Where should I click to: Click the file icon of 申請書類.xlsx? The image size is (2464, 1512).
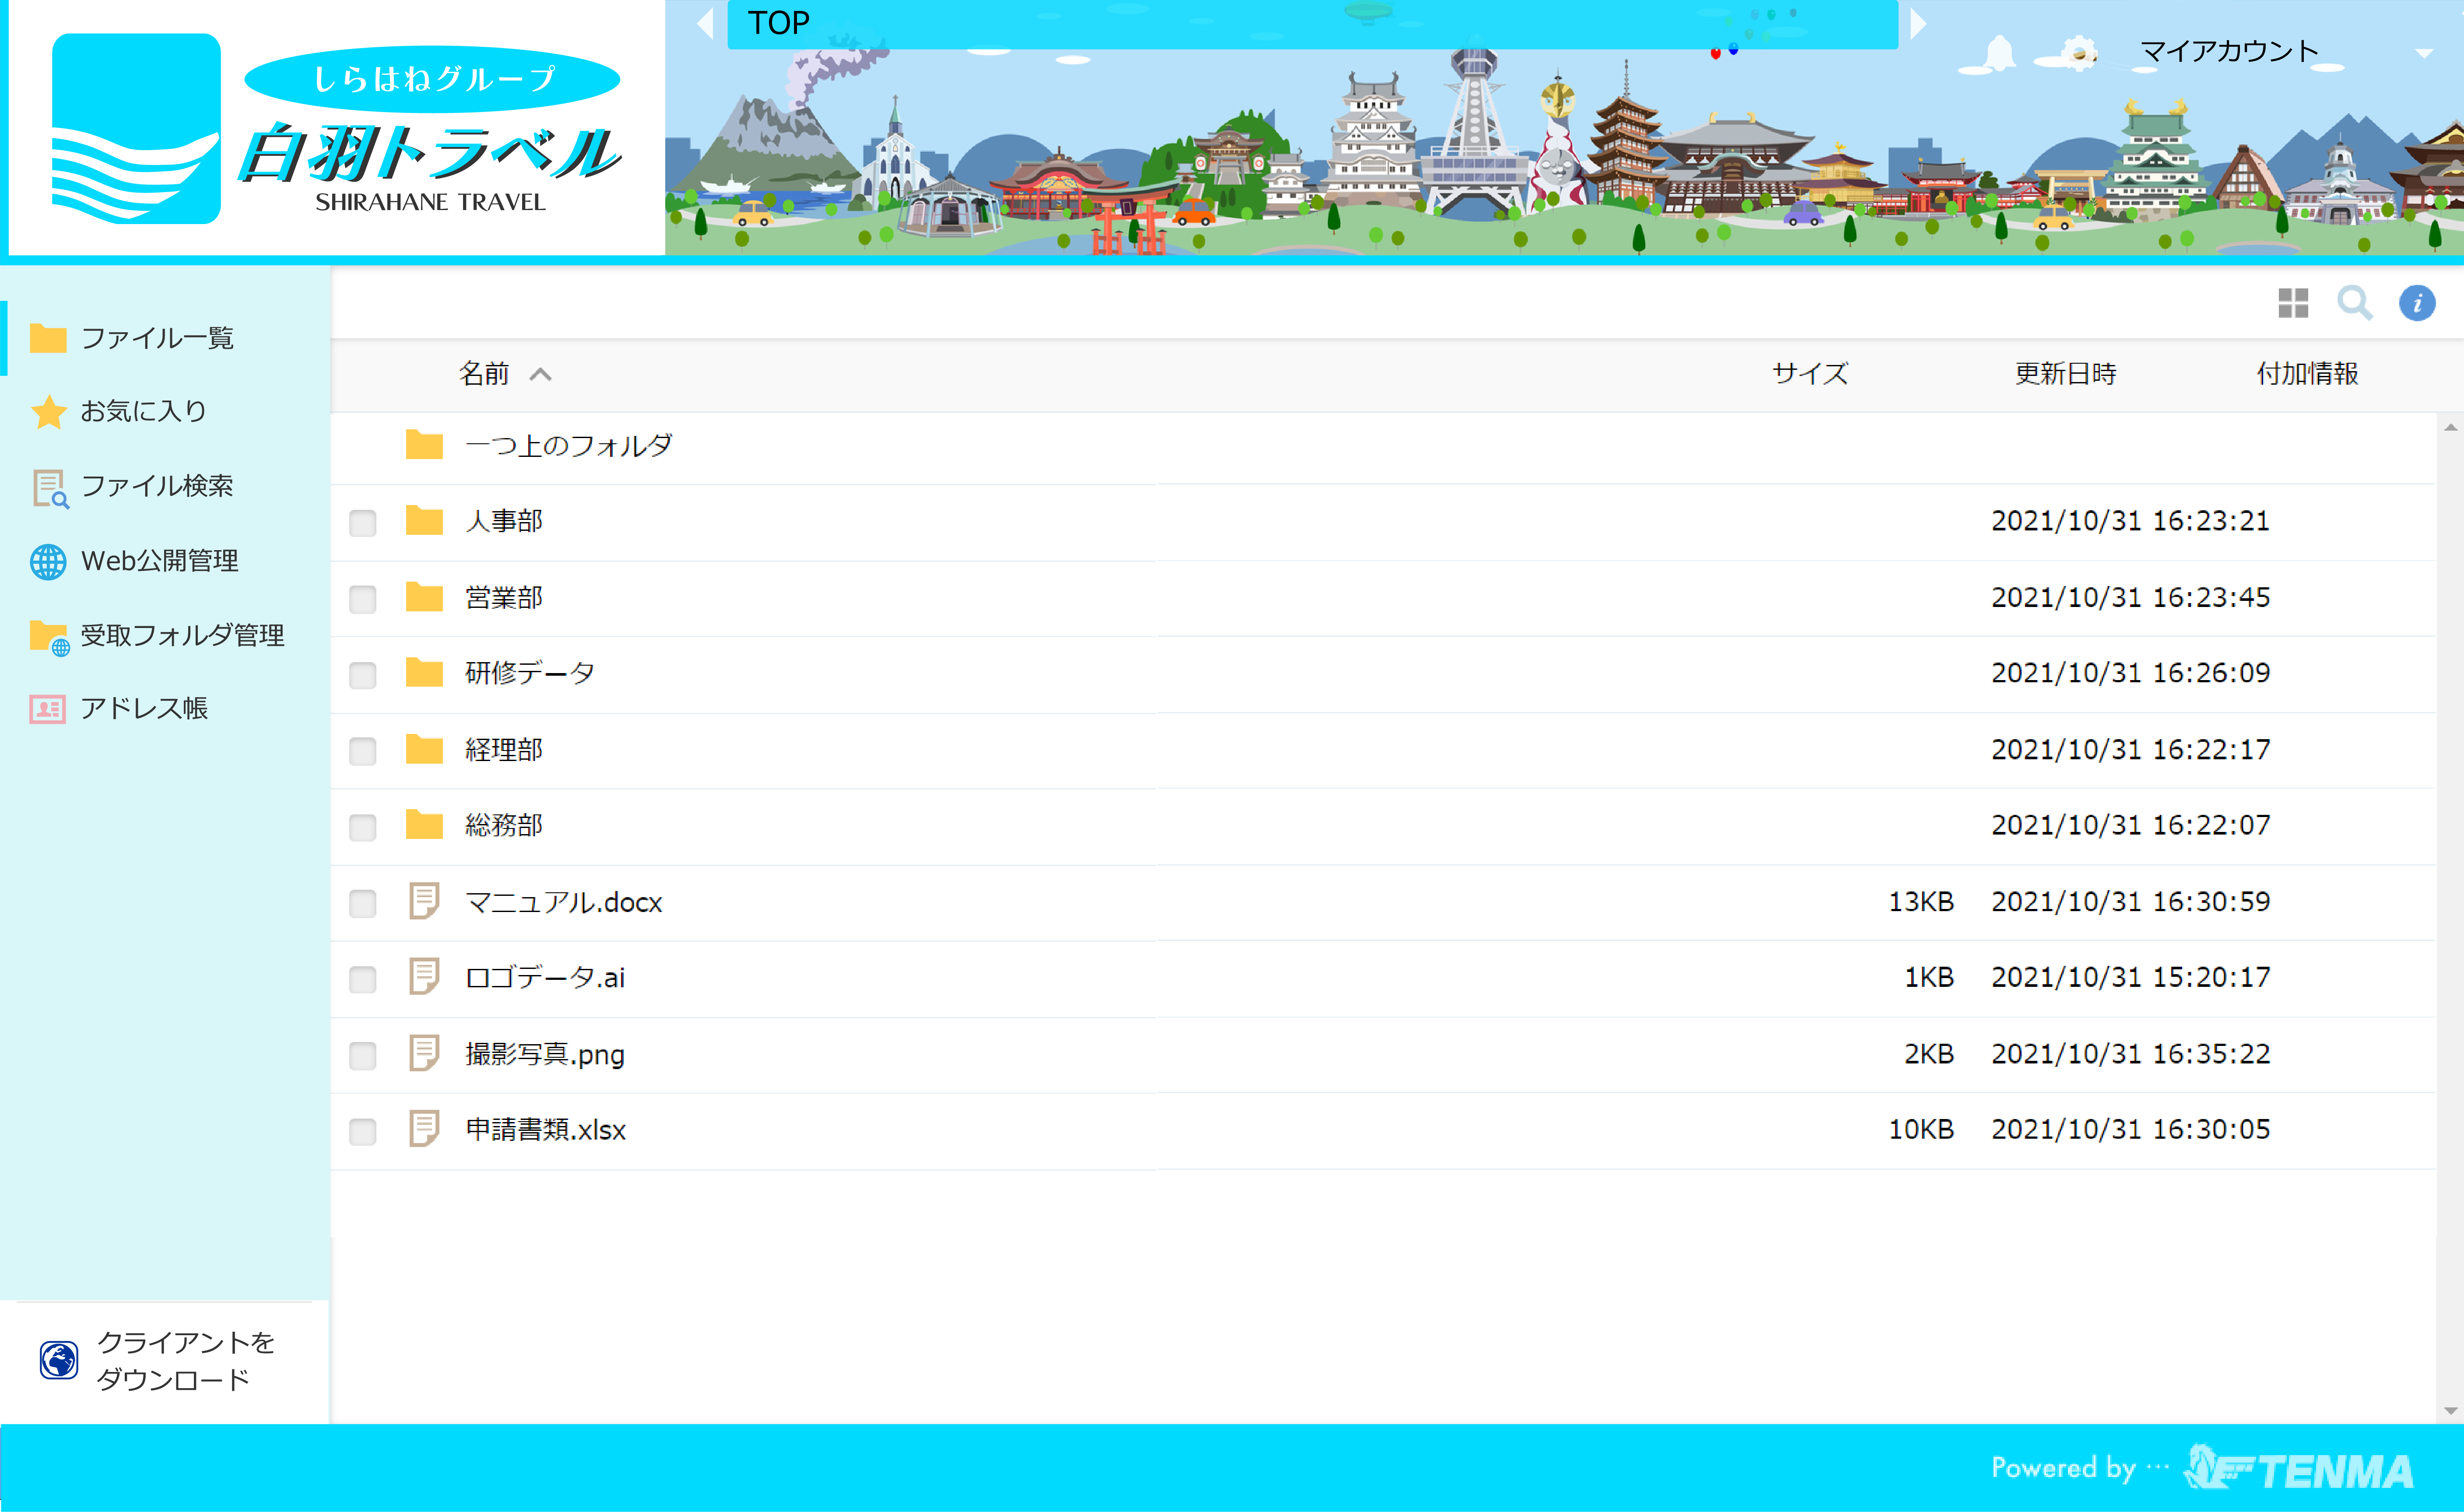(424, 1129)
